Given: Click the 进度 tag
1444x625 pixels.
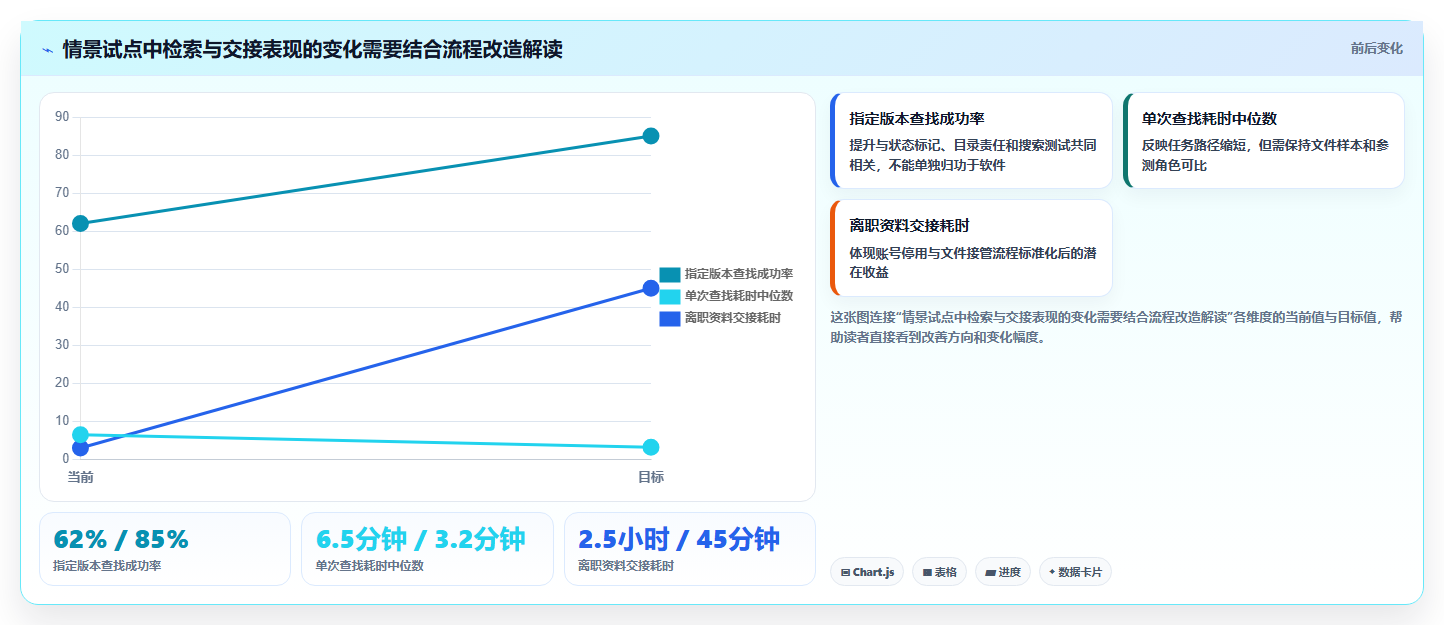Looking at the screenshot, I should [x=1003, y=572].
